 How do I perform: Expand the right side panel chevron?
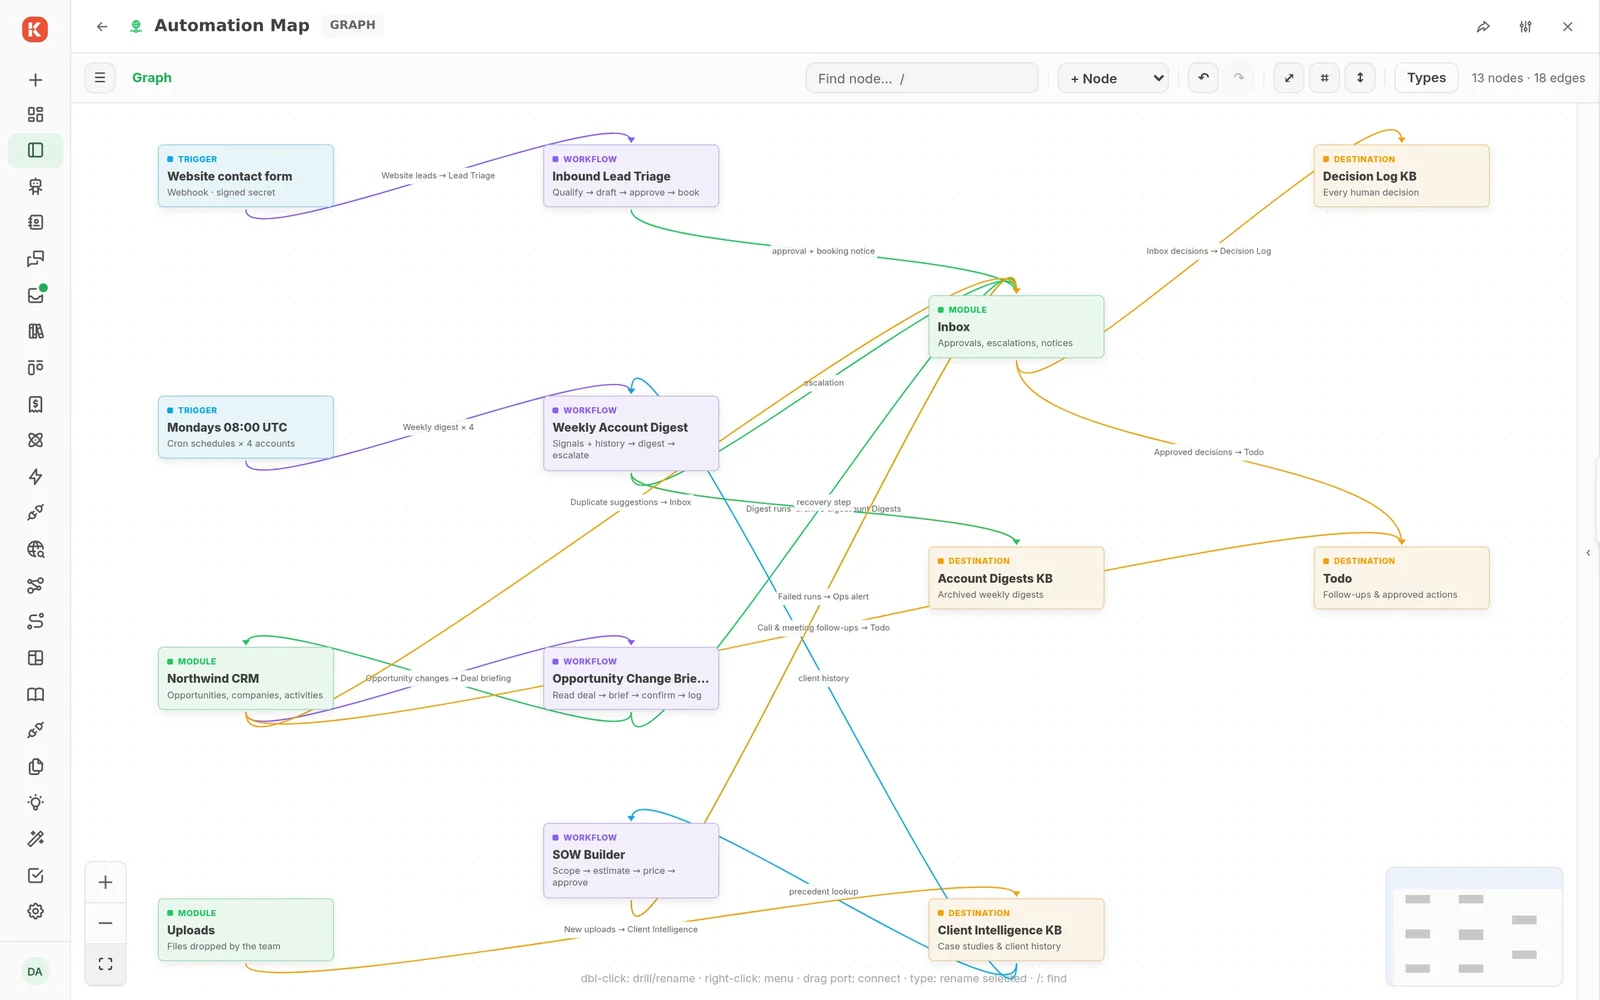click(x=1588, y=553)
